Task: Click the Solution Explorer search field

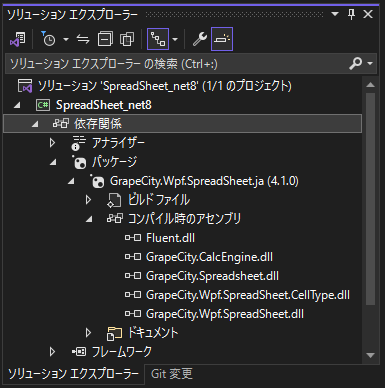Action: point(177,63)
